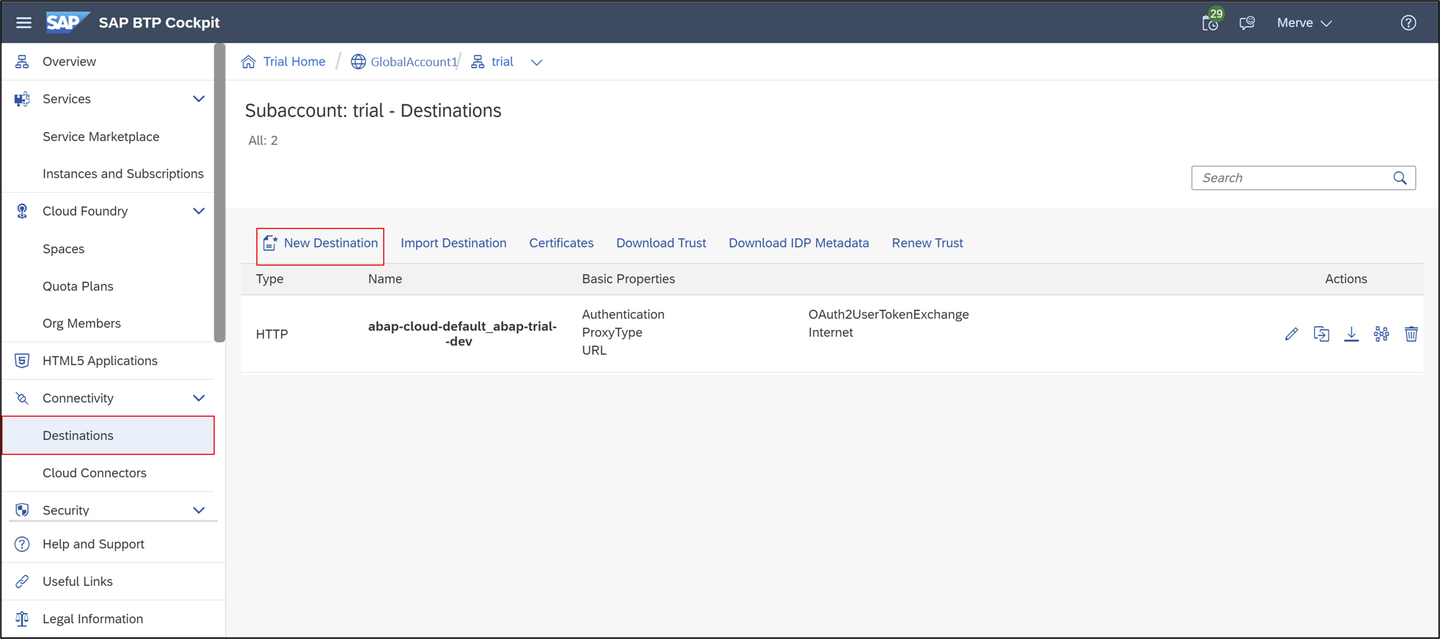Viewport: 1440px width, 639px height.
Task: Click the sidebar vertical scrollbar
Action: tap(220, 192)
